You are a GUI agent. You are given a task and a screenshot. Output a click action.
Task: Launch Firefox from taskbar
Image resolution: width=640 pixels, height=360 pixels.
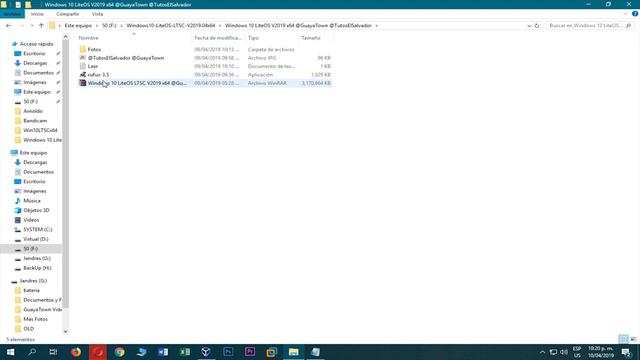(x=76, y=352)
